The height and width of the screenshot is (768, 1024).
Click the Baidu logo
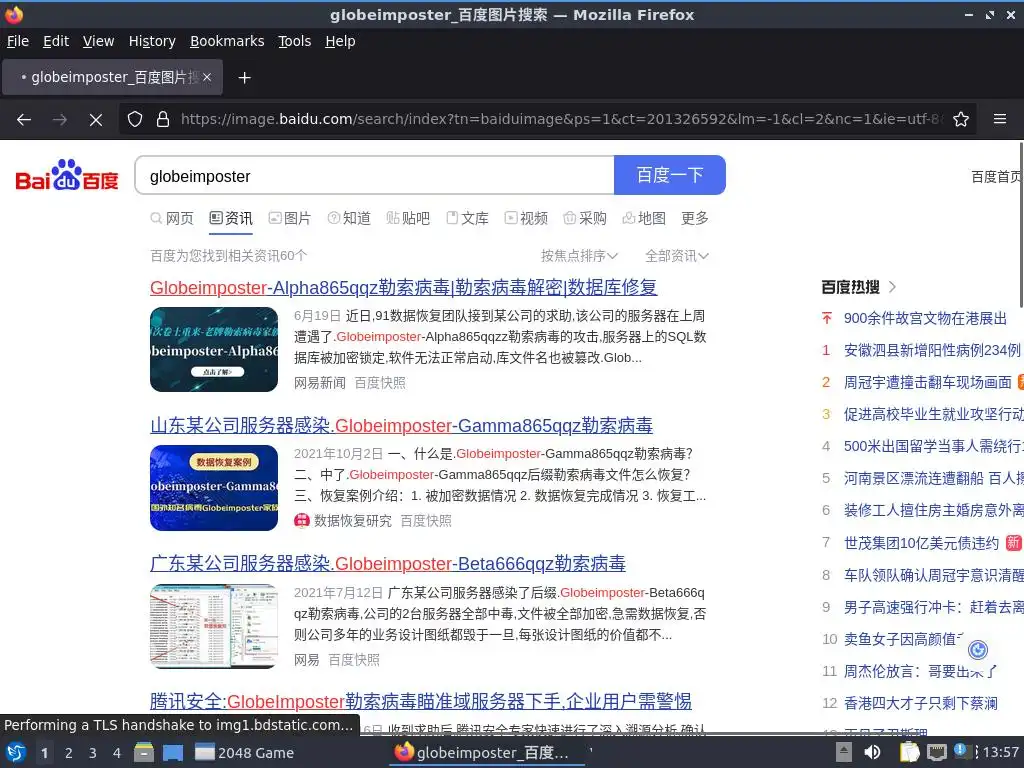pyautogui.click(x=67, y=174)
